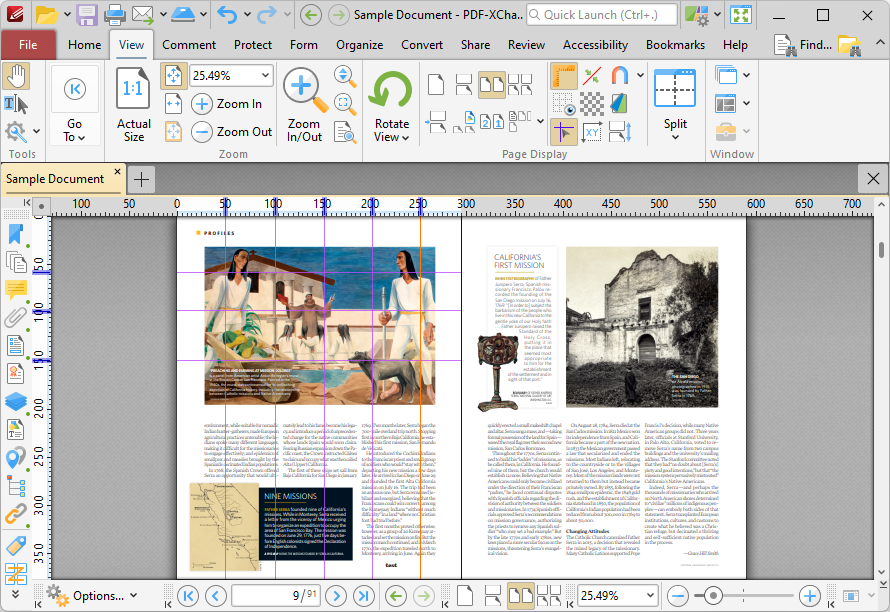Select Single Page layout in ribbon
Screen dimensions: 890x612
435,85
